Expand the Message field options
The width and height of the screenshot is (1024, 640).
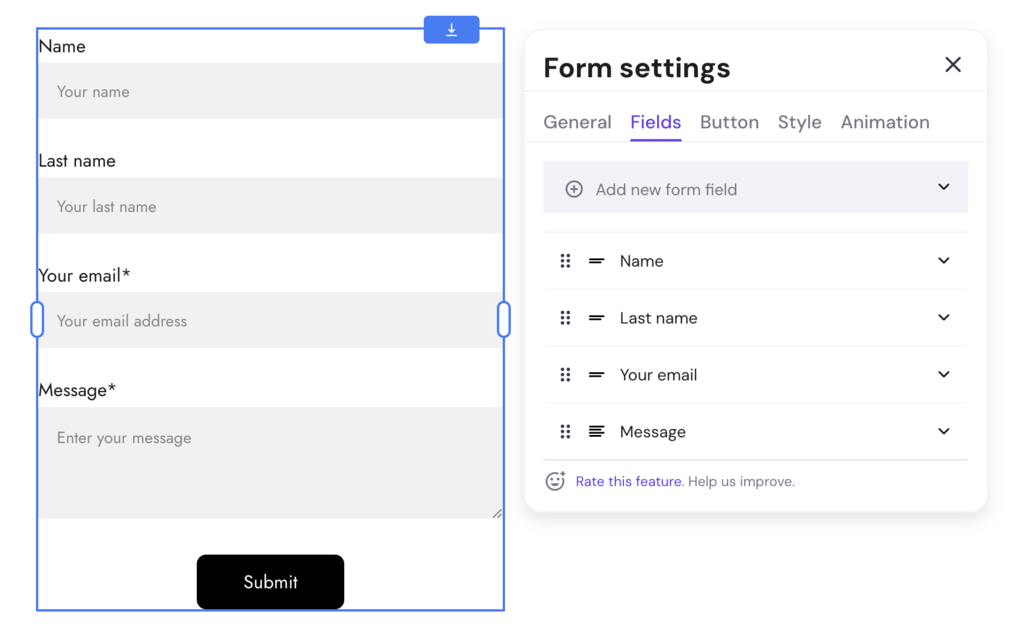tap(943, 431)
